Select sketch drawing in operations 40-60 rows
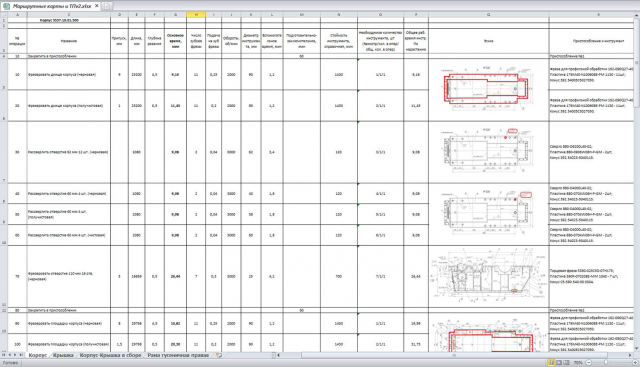The height and width of the screenshot is (367, 640). tap(487, 211)
